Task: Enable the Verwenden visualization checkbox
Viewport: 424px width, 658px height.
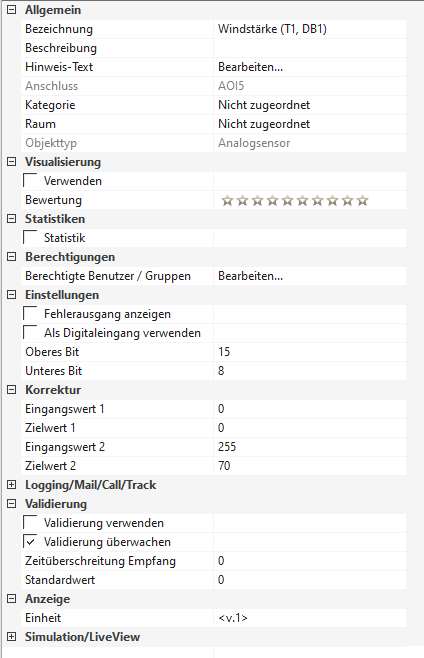Action: coord(30,180)
